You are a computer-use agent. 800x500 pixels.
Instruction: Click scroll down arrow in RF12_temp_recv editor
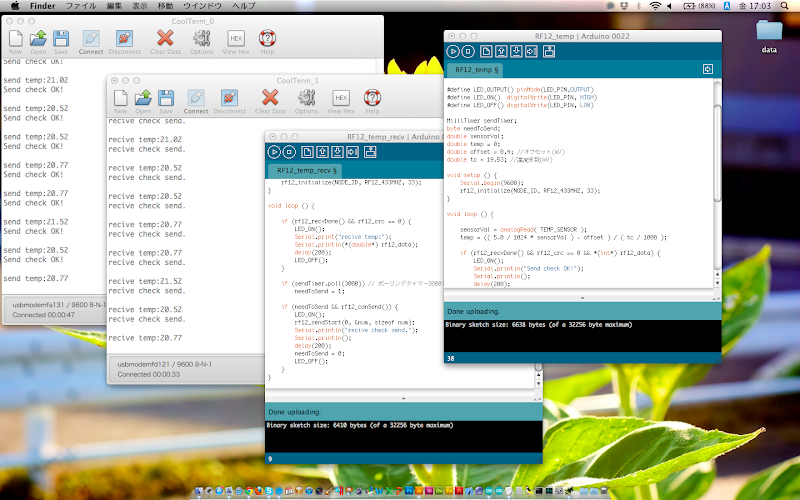(x=538, y=384)
